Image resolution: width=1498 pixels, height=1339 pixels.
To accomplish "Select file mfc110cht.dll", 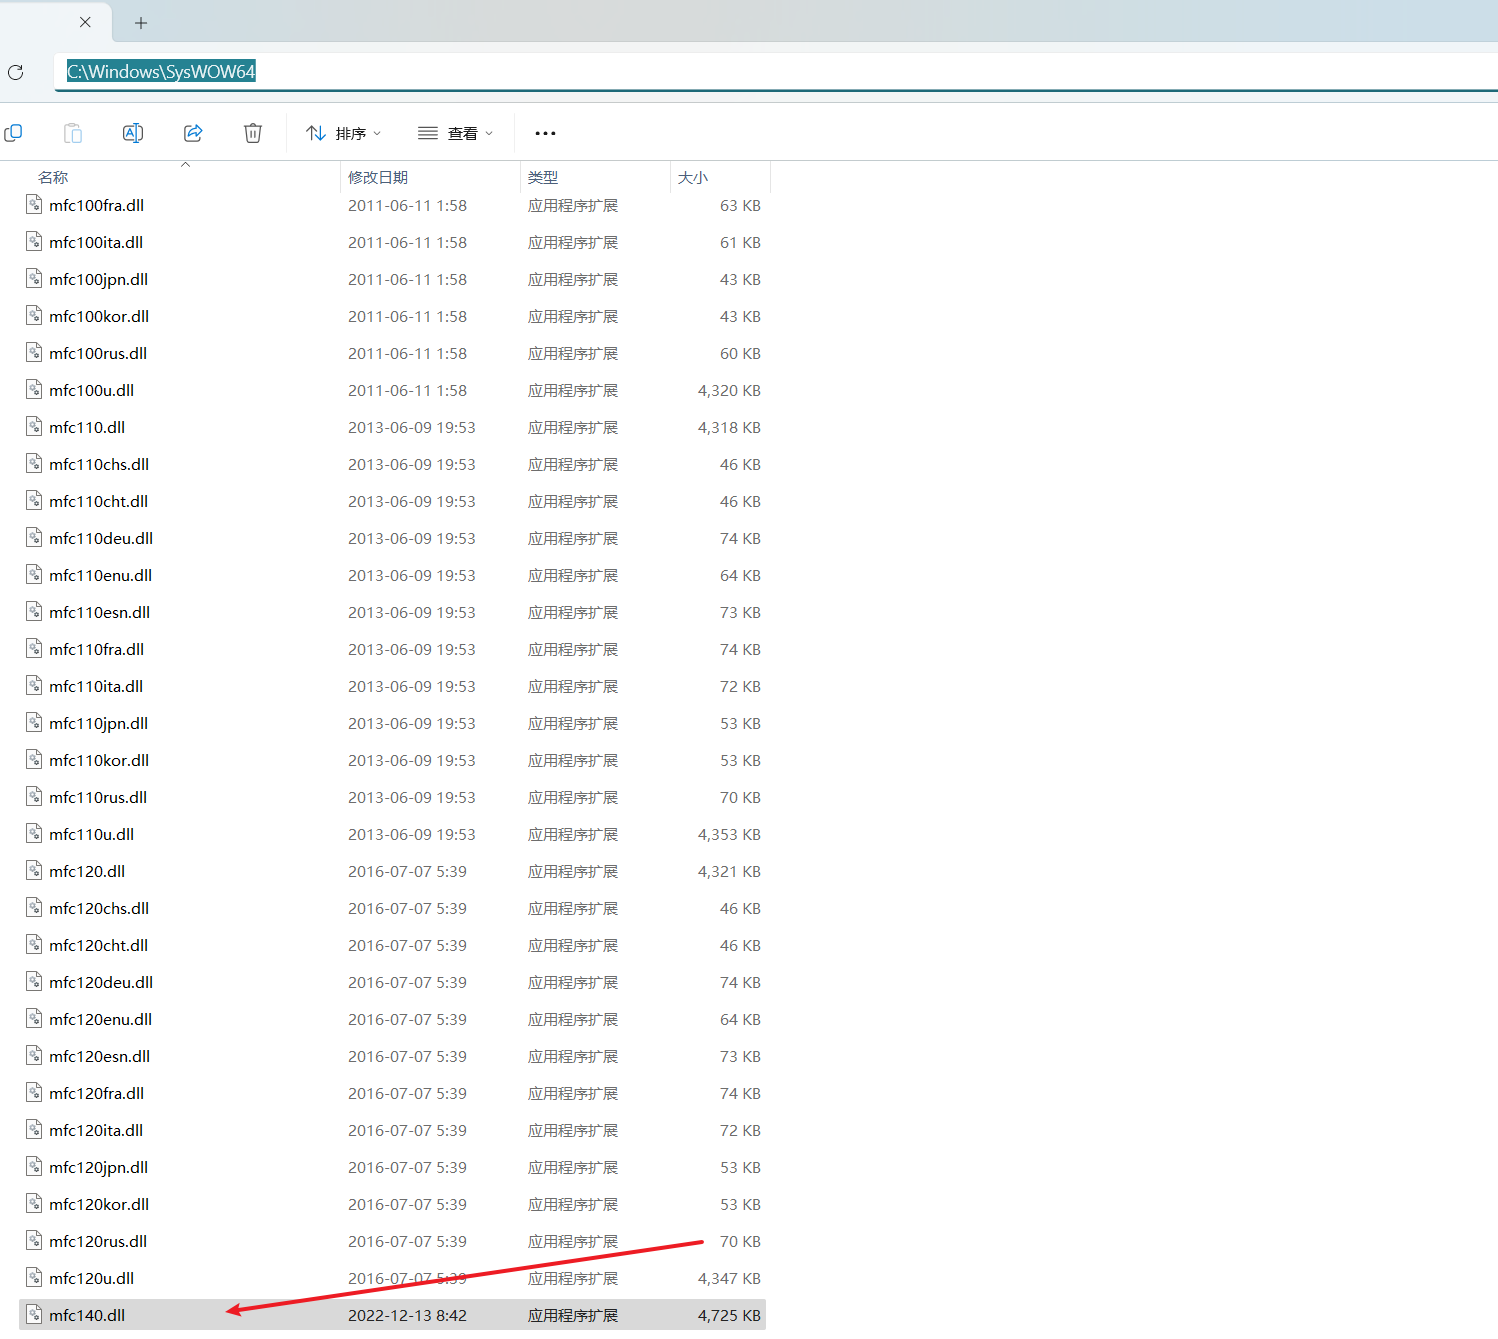I will [98, 501].
